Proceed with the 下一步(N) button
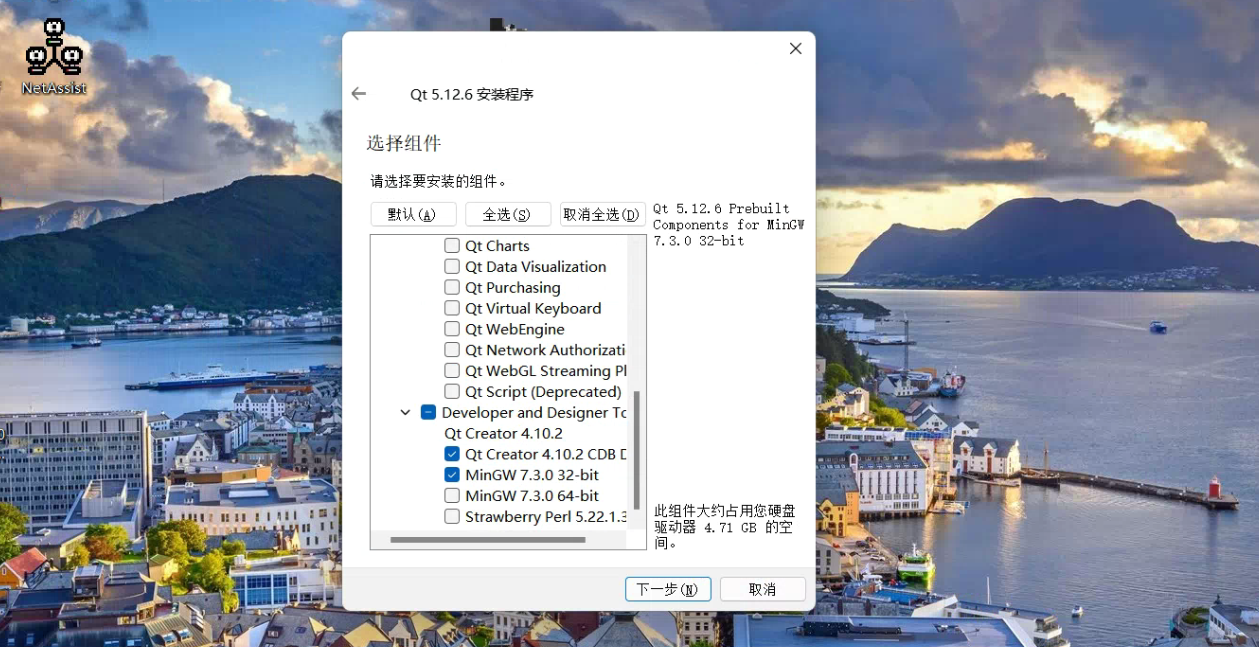This screenshot has height=647, width=1259. click(668, 589)
